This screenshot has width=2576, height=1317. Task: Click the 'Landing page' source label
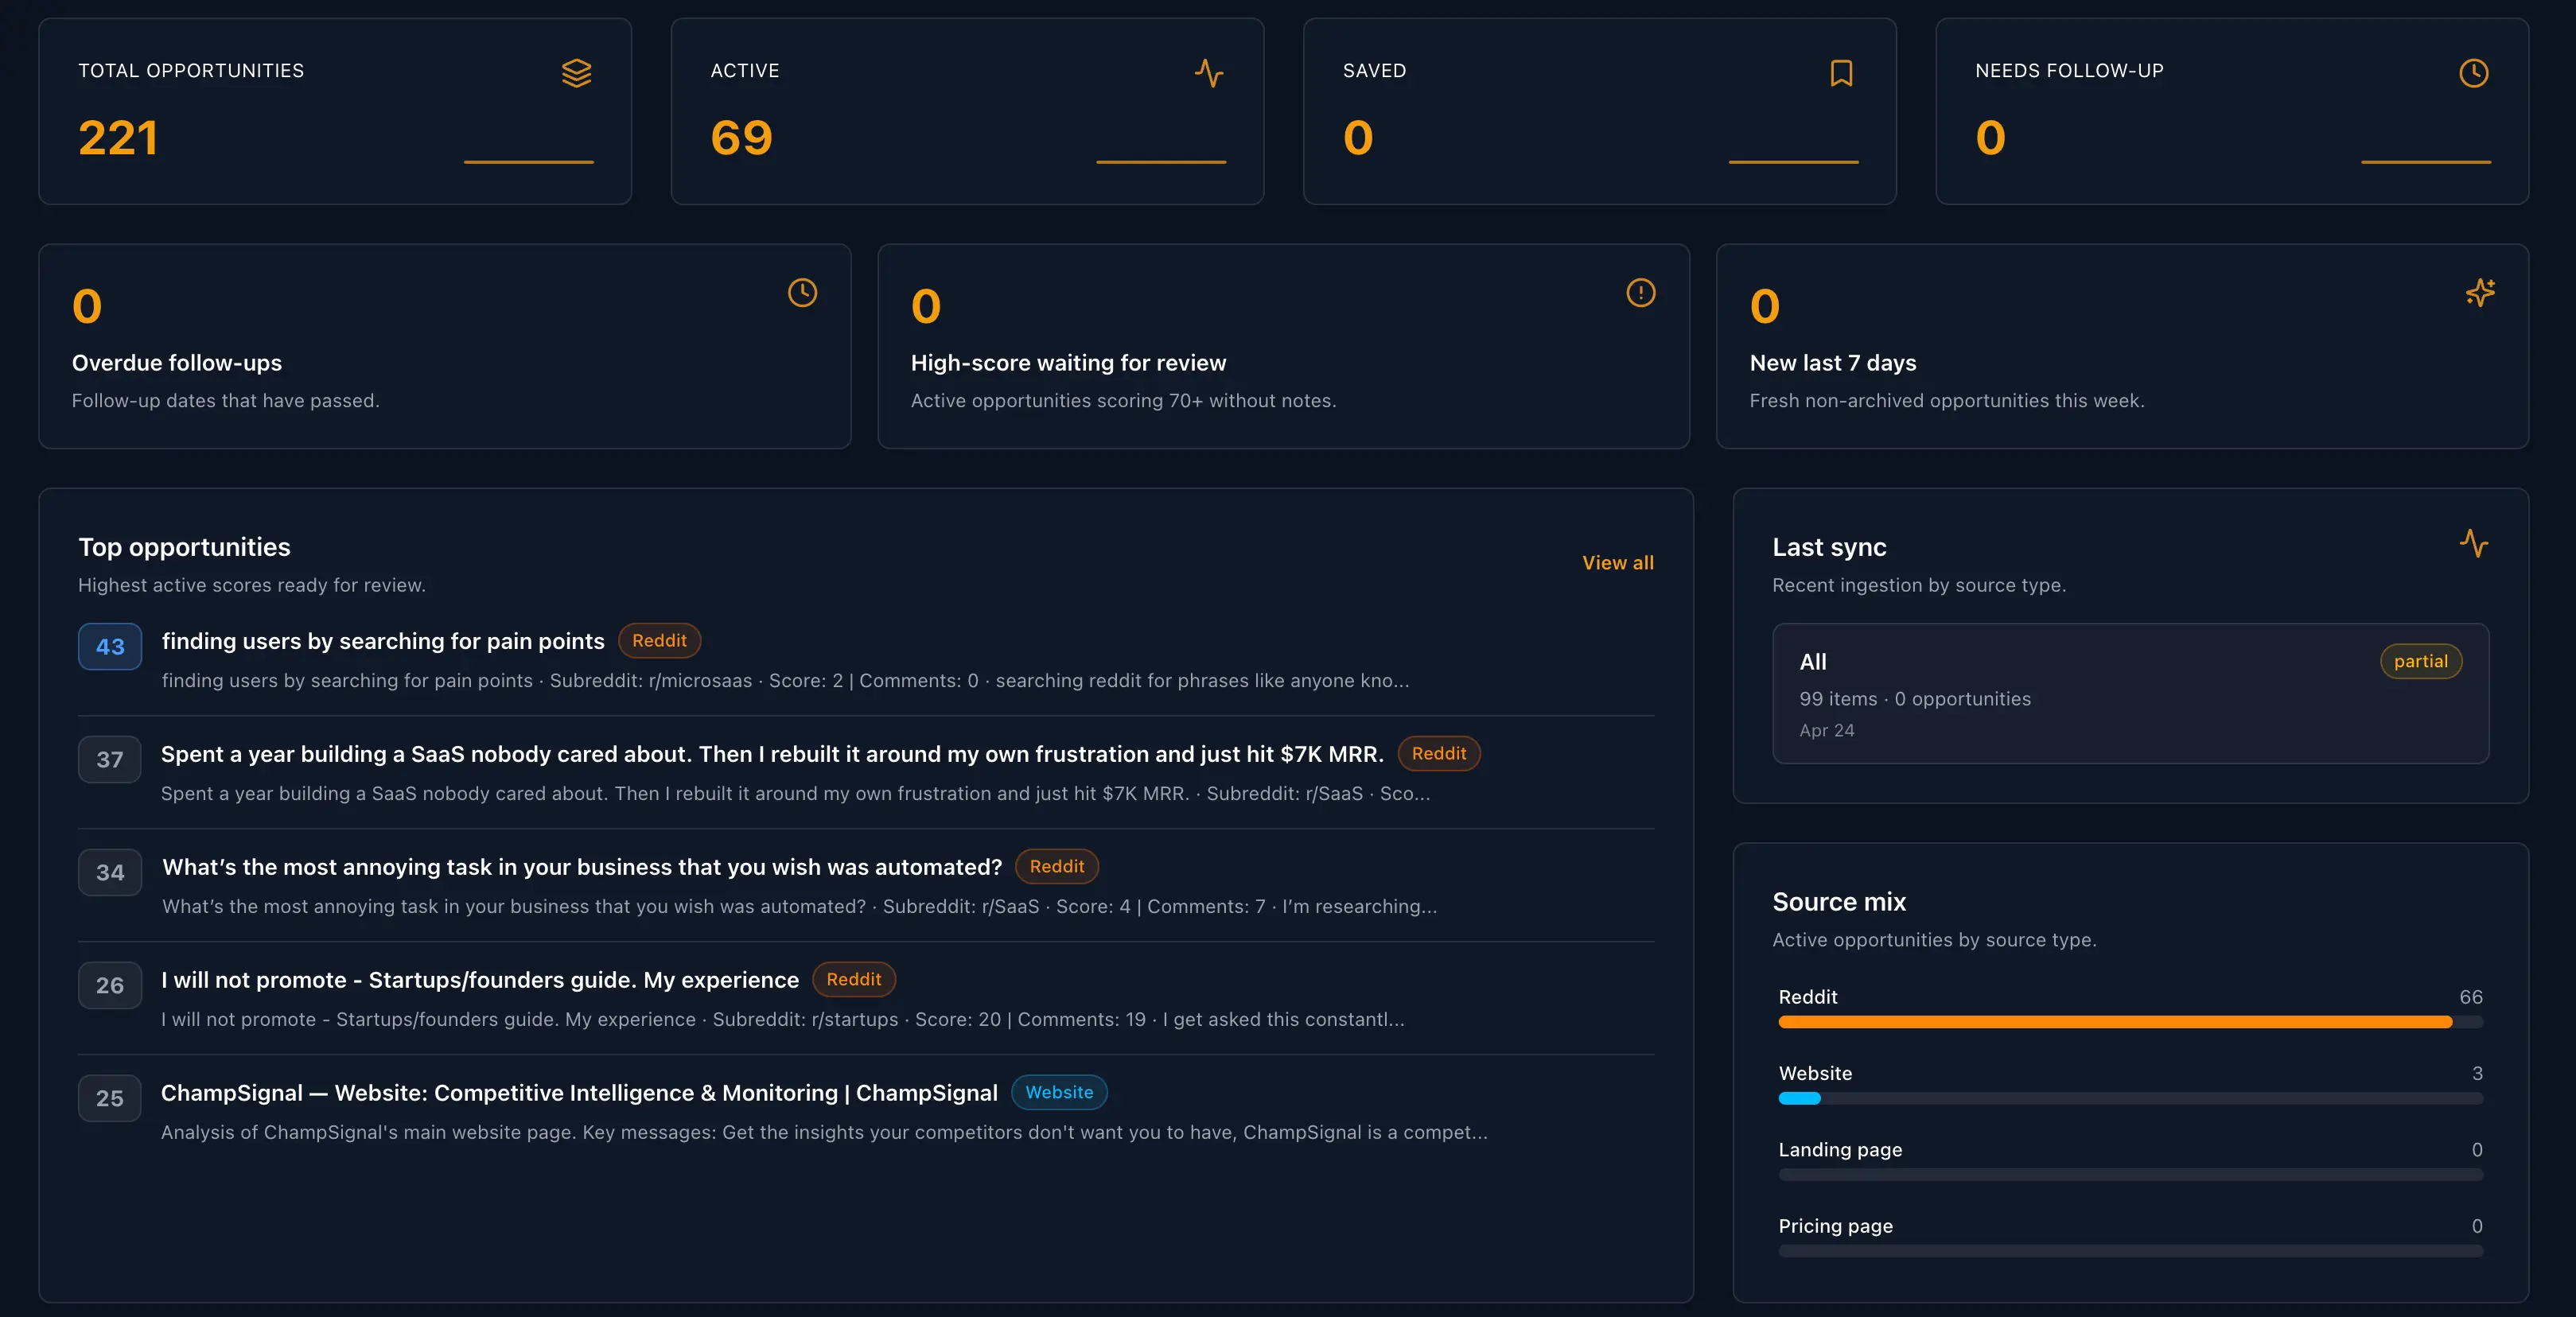1840,1150
